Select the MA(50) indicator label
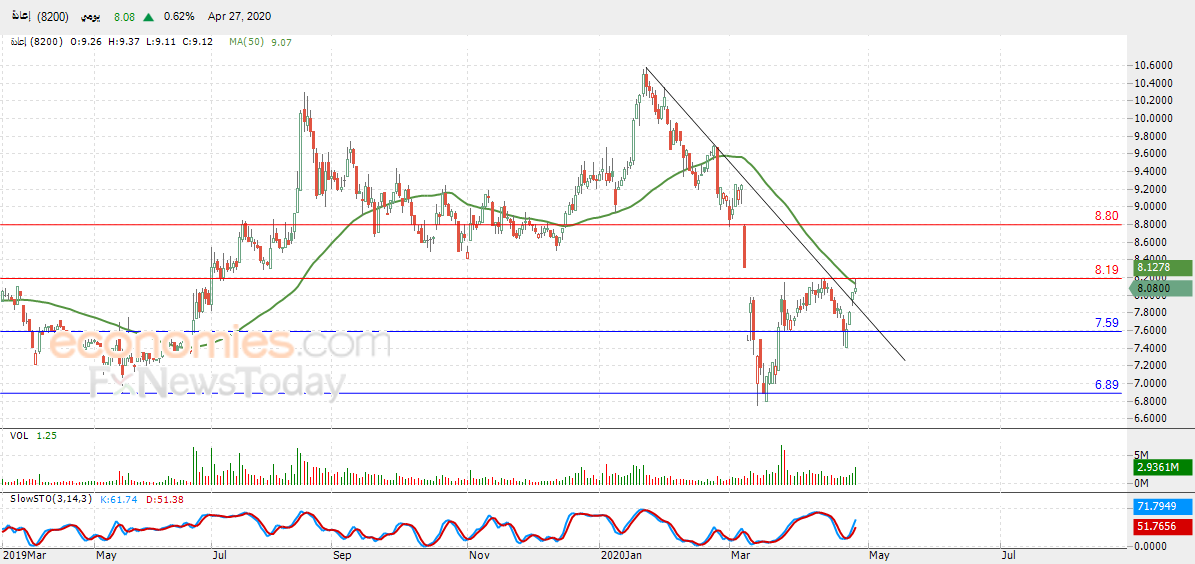 pos(246,42)
